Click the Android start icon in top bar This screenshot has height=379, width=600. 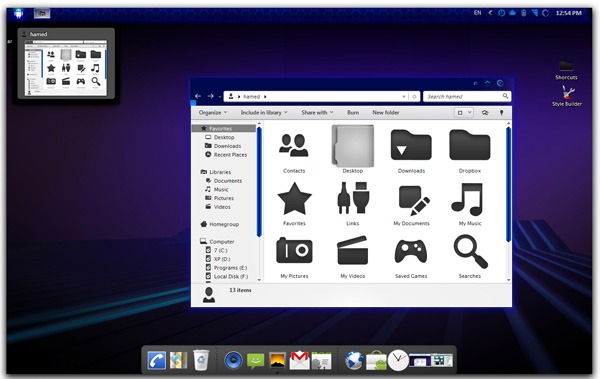pos(18,14)
